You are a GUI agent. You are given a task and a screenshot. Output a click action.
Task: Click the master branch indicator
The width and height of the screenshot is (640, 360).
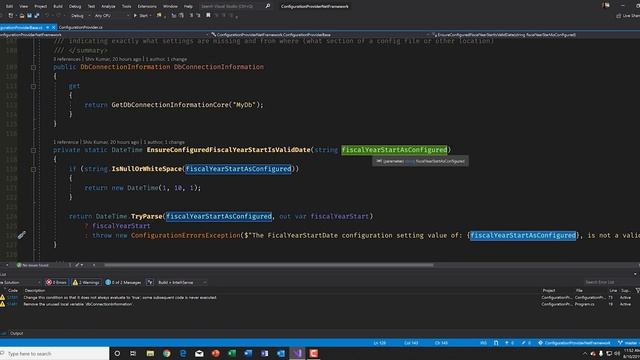coord(629,343)
